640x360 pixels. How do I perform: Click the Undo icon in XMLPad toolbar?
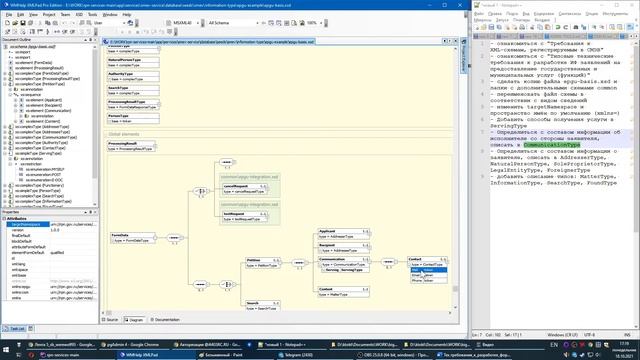pyautogui.click(x=64, y=23)
